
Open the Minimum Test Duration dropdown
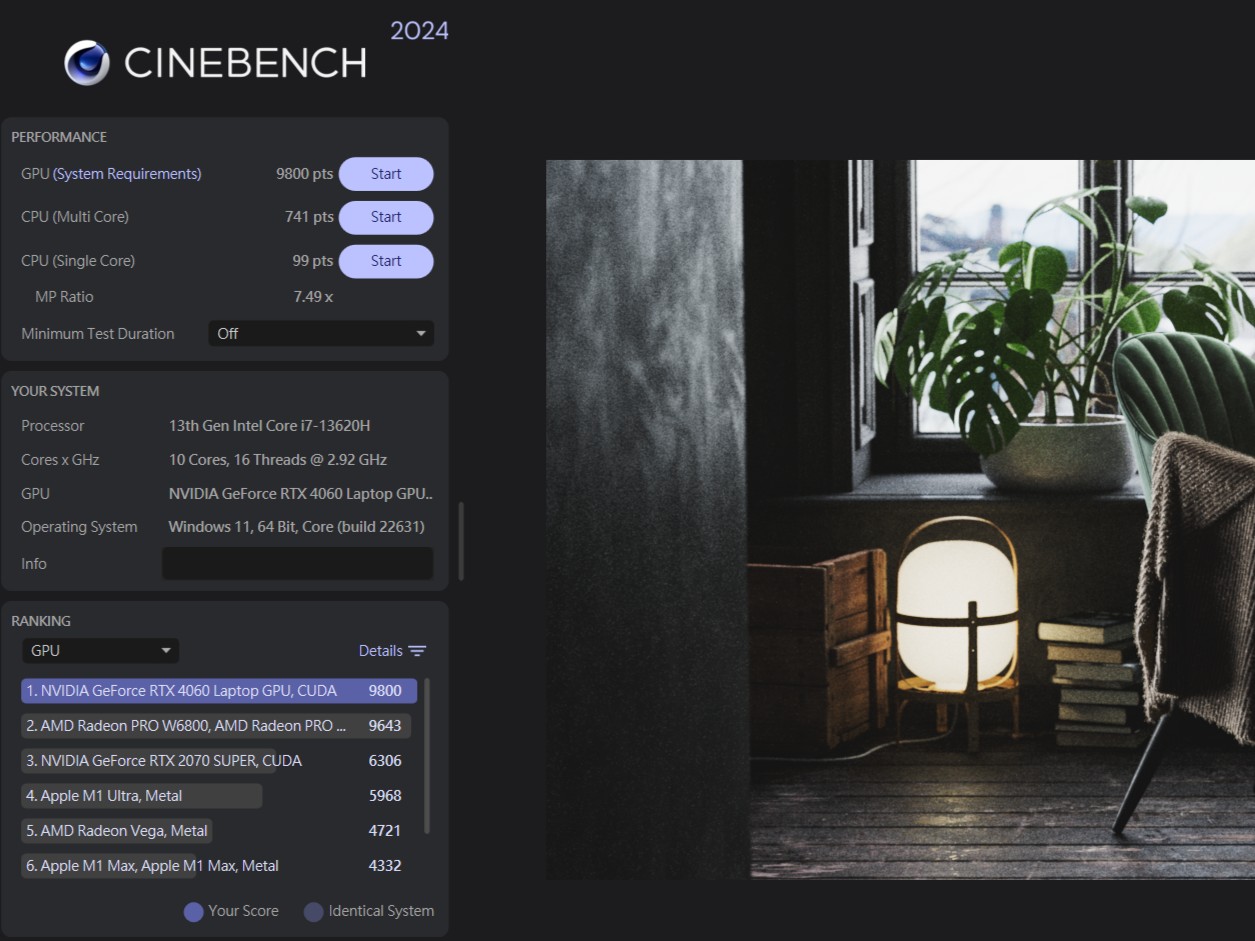321,334
